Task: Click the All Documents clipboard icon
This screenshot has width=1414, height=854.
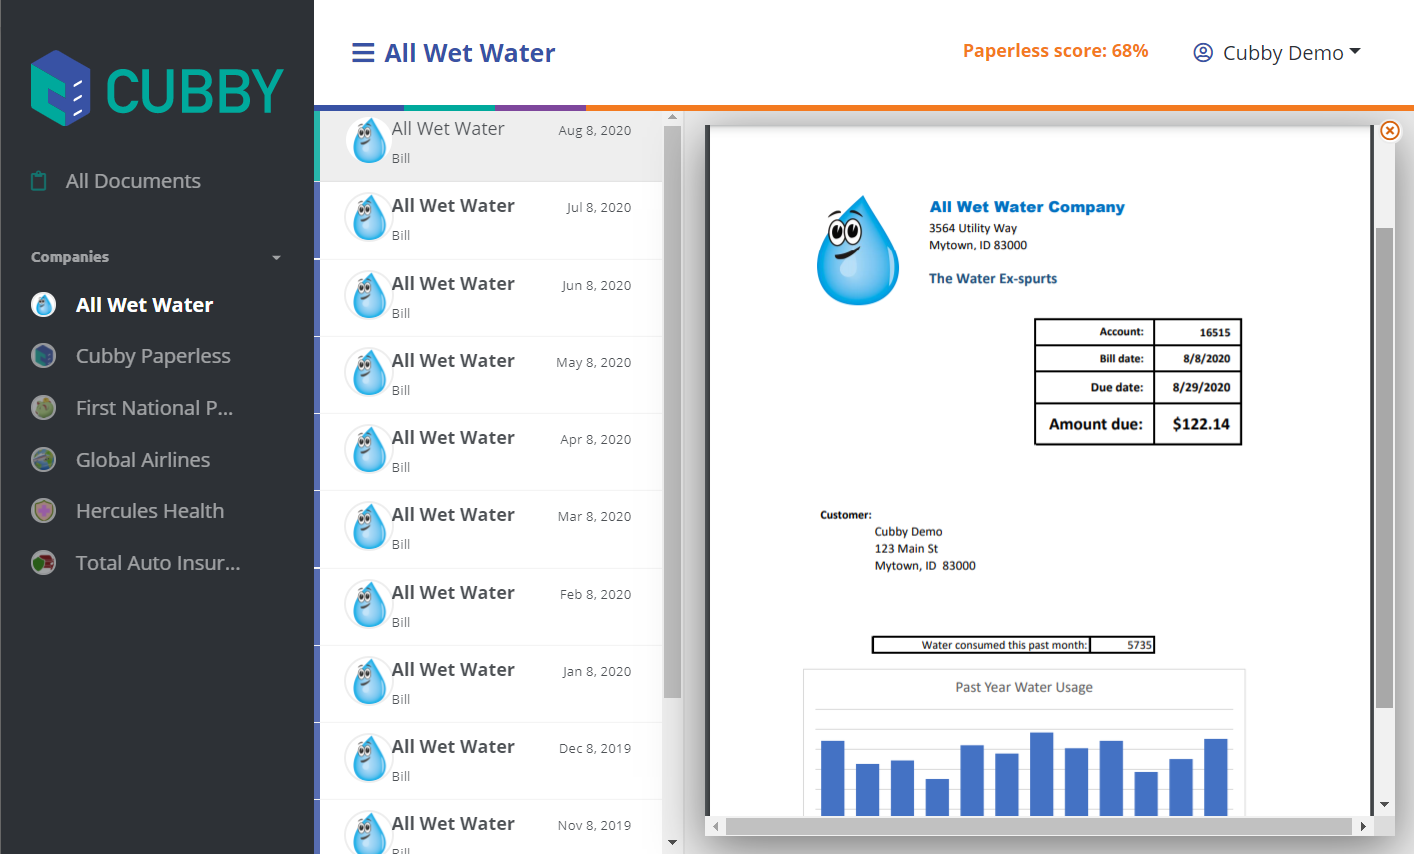Action: pyautogui.click(x=39, y=181)
